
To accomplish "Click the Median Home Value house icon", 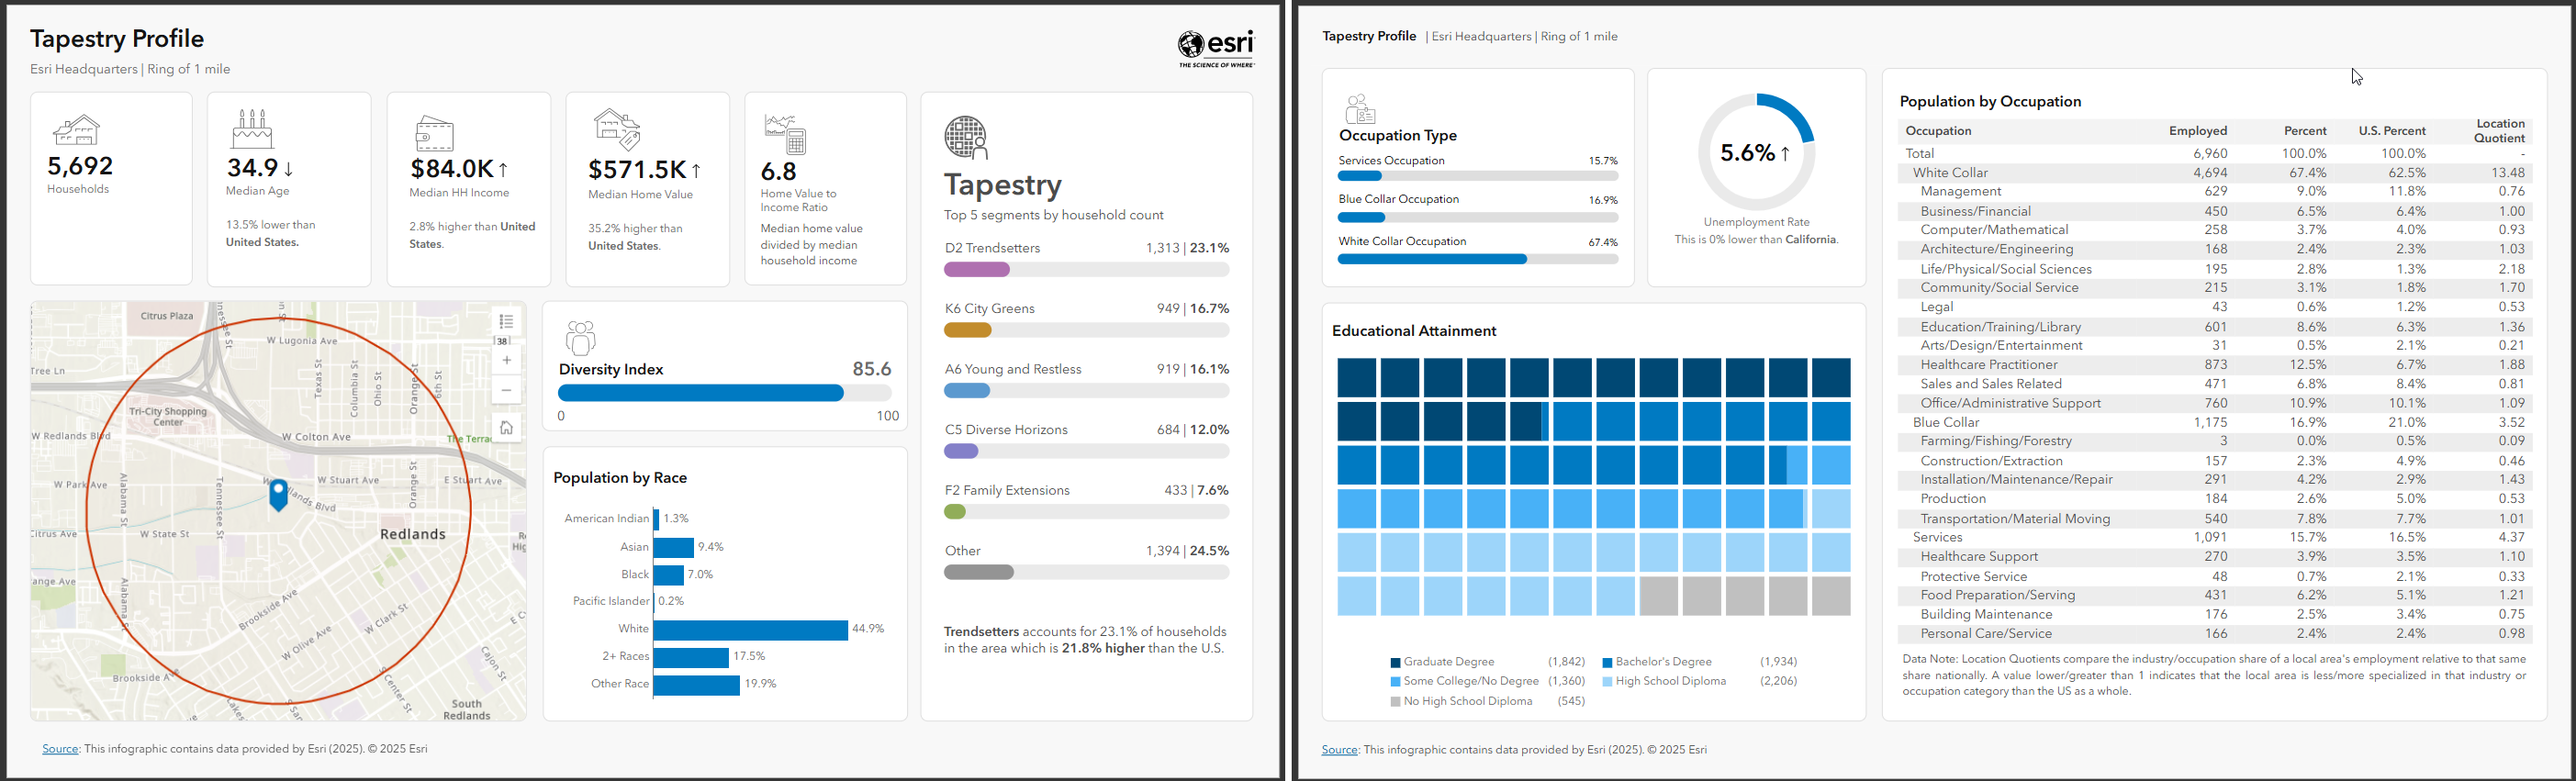I will [616, 130].
